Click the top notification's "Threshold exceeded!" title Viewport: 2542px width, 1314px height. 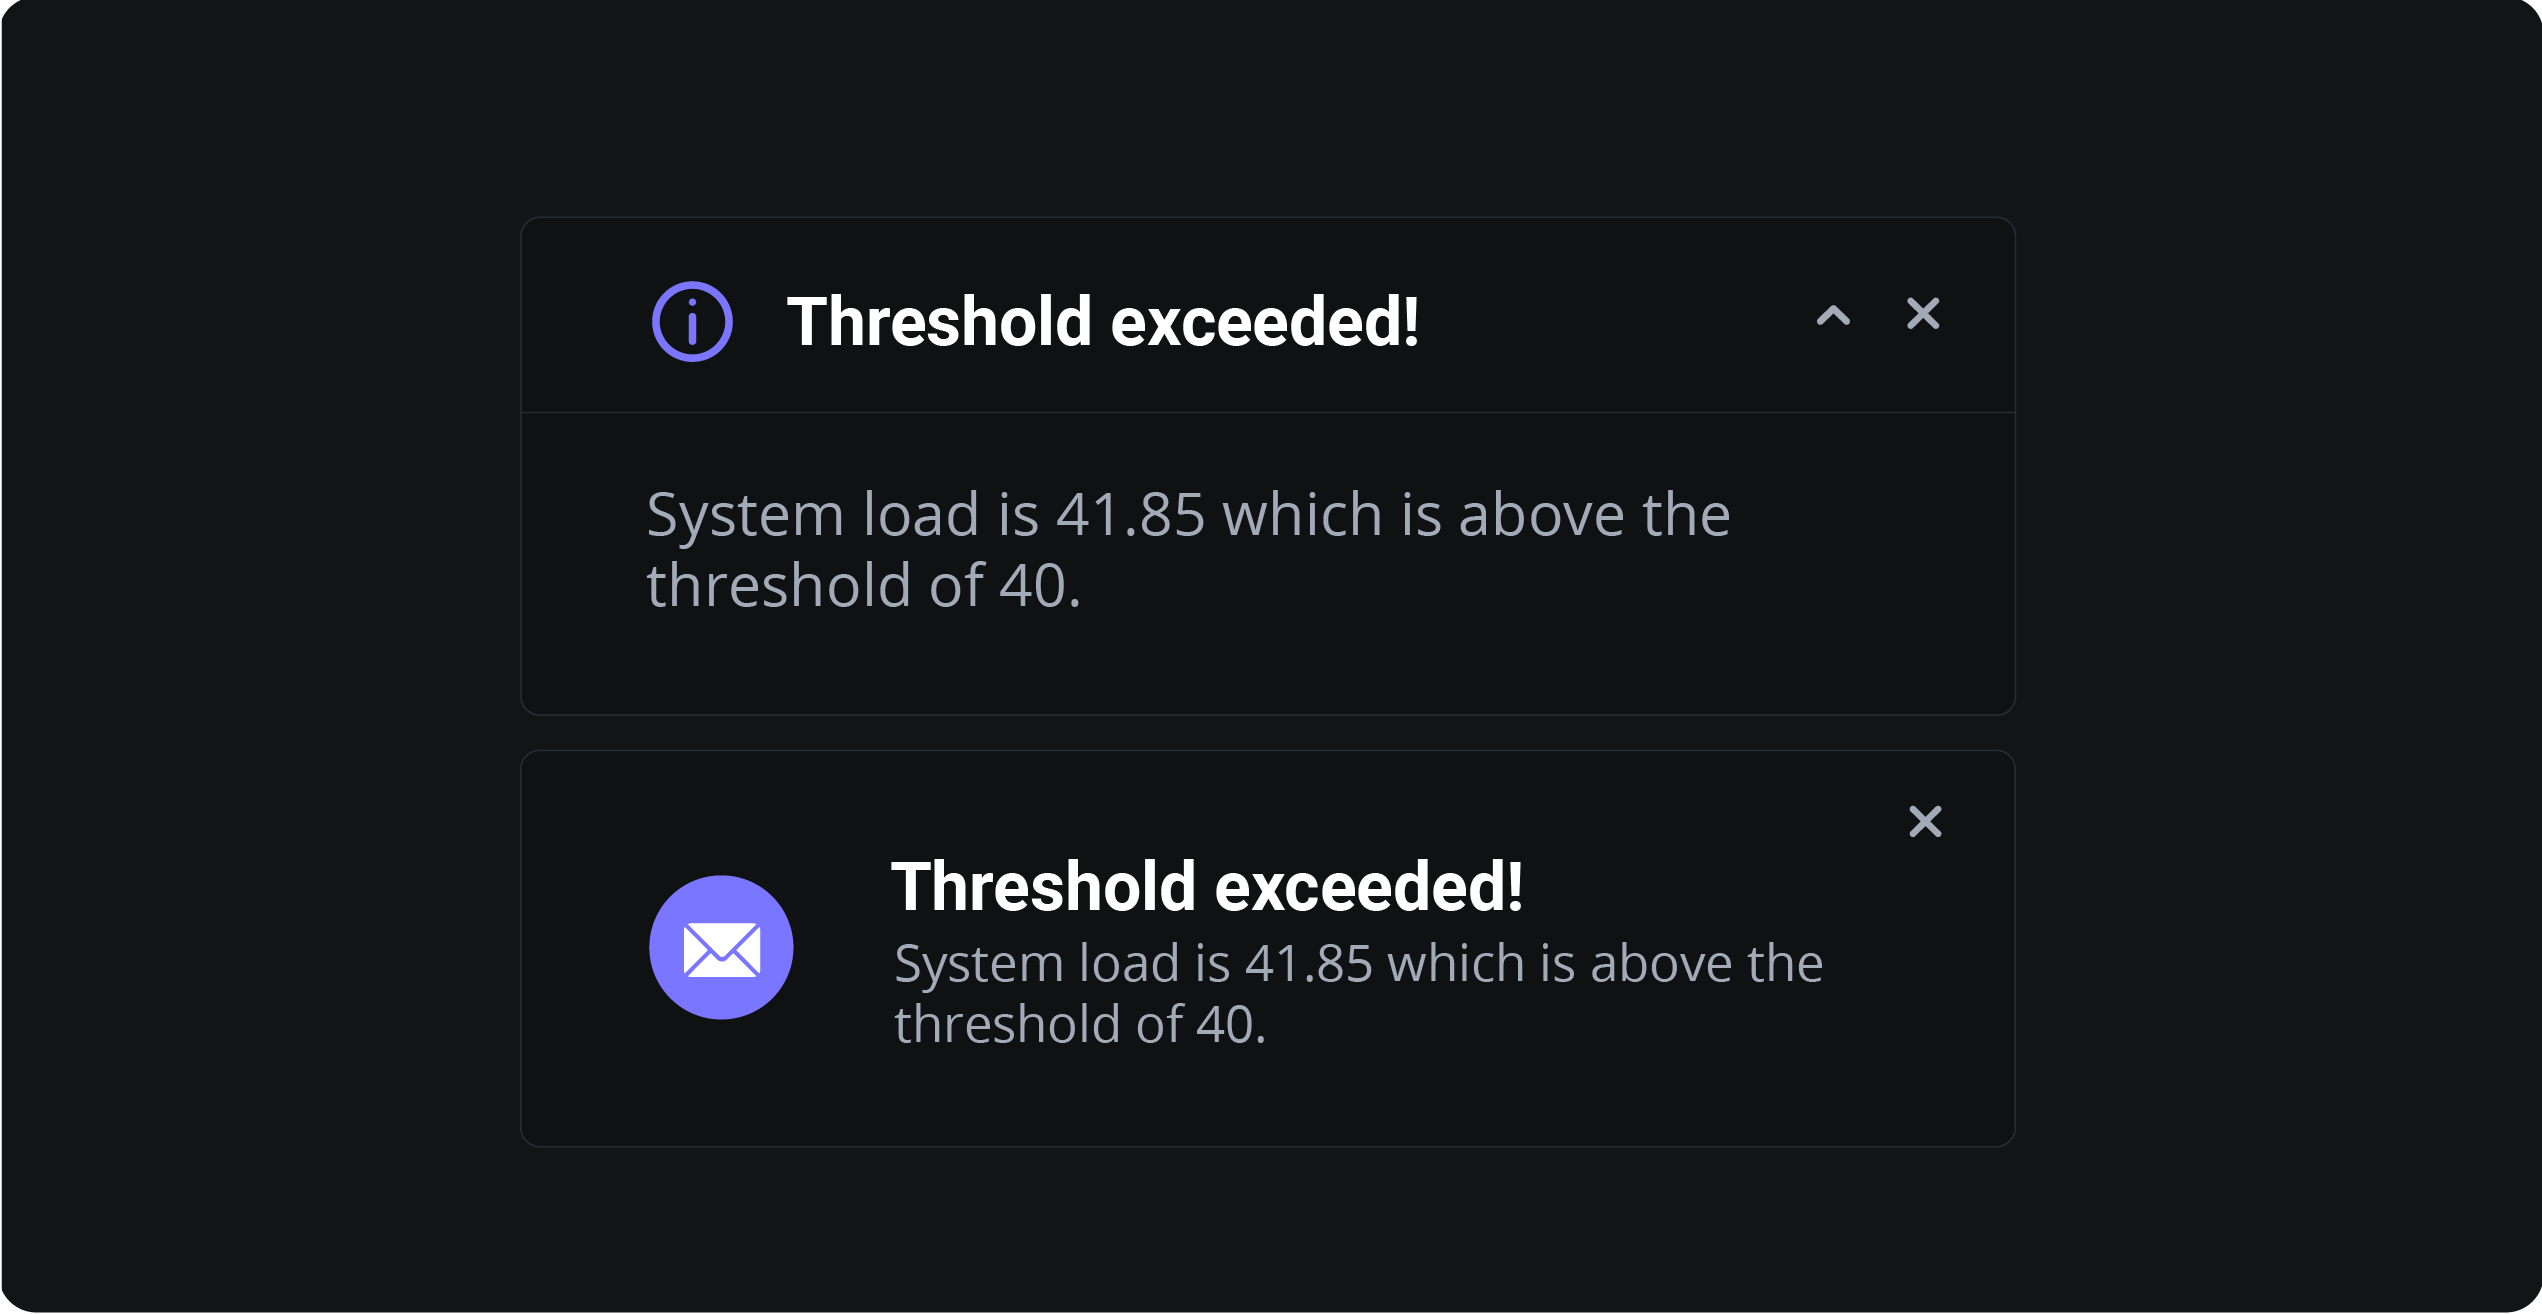tap(1102, 322)
